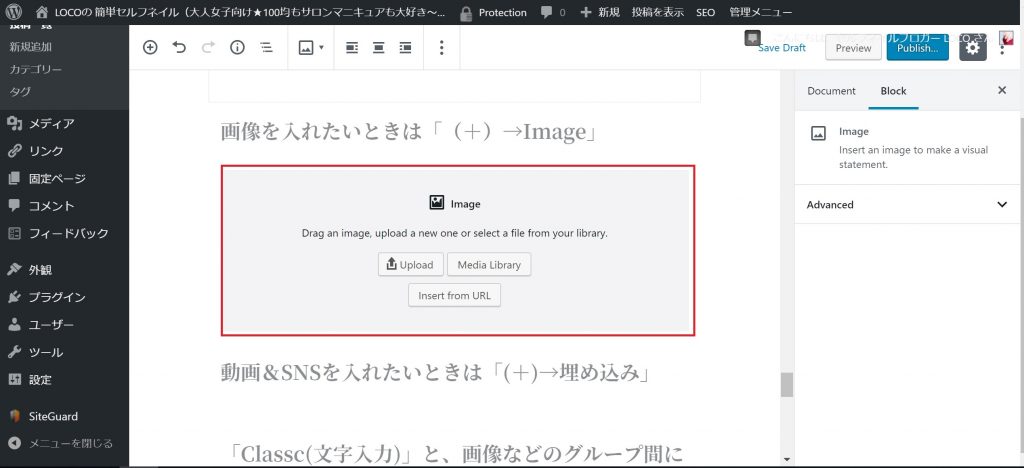Open the Media Library button
The image size is (1024, 468).
[x=489, y=264]
